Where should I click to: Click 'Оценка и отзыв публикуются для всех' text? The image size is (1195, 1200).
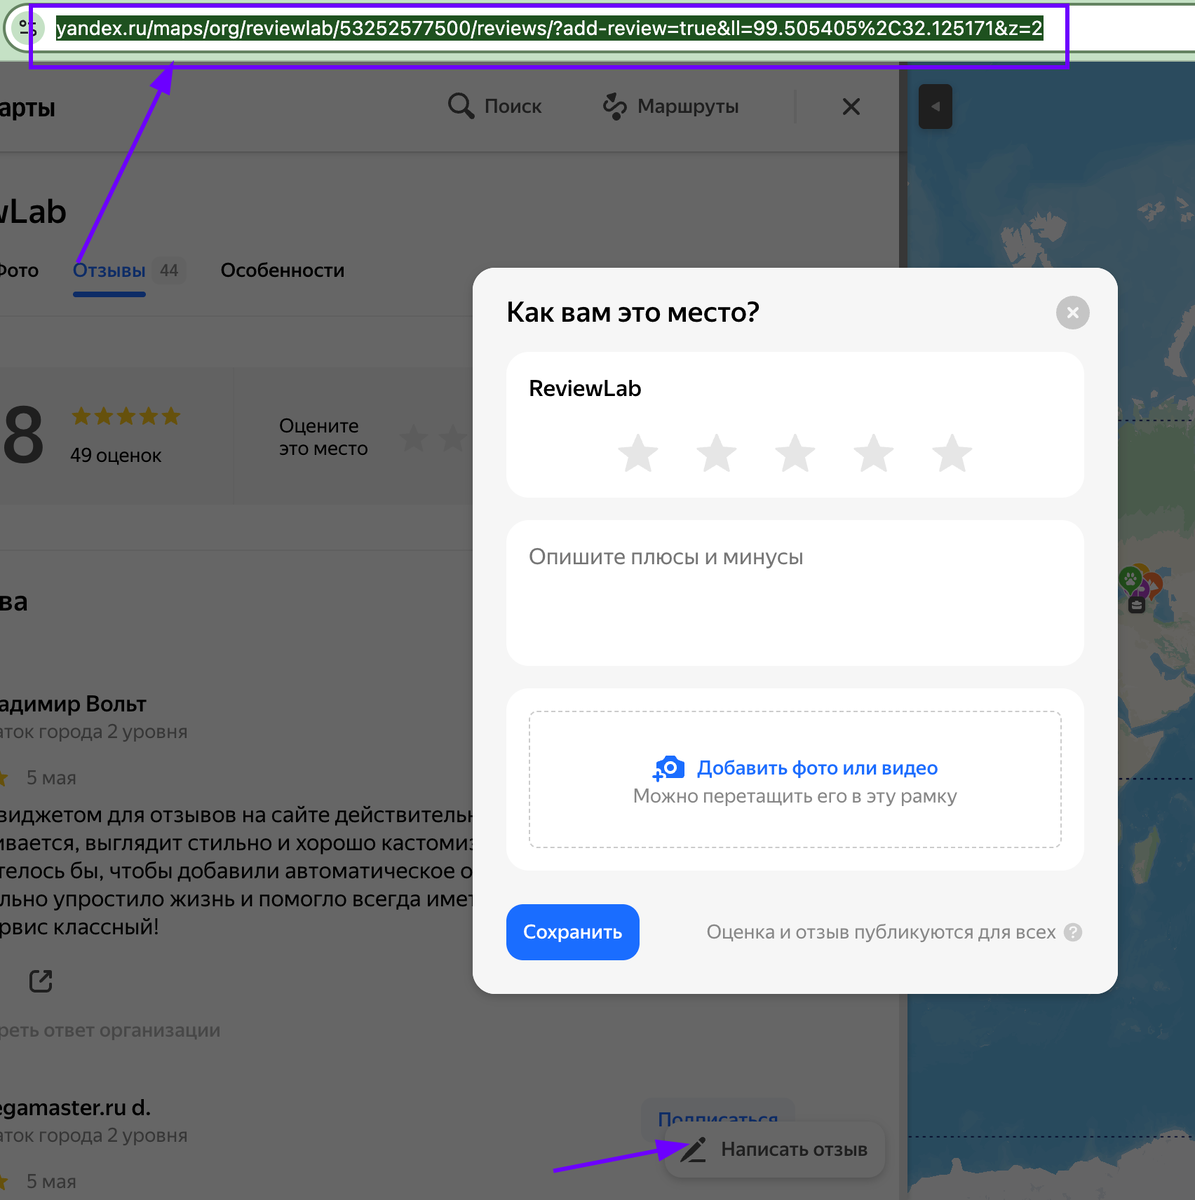pyautogui.click(x=881, y=932)
